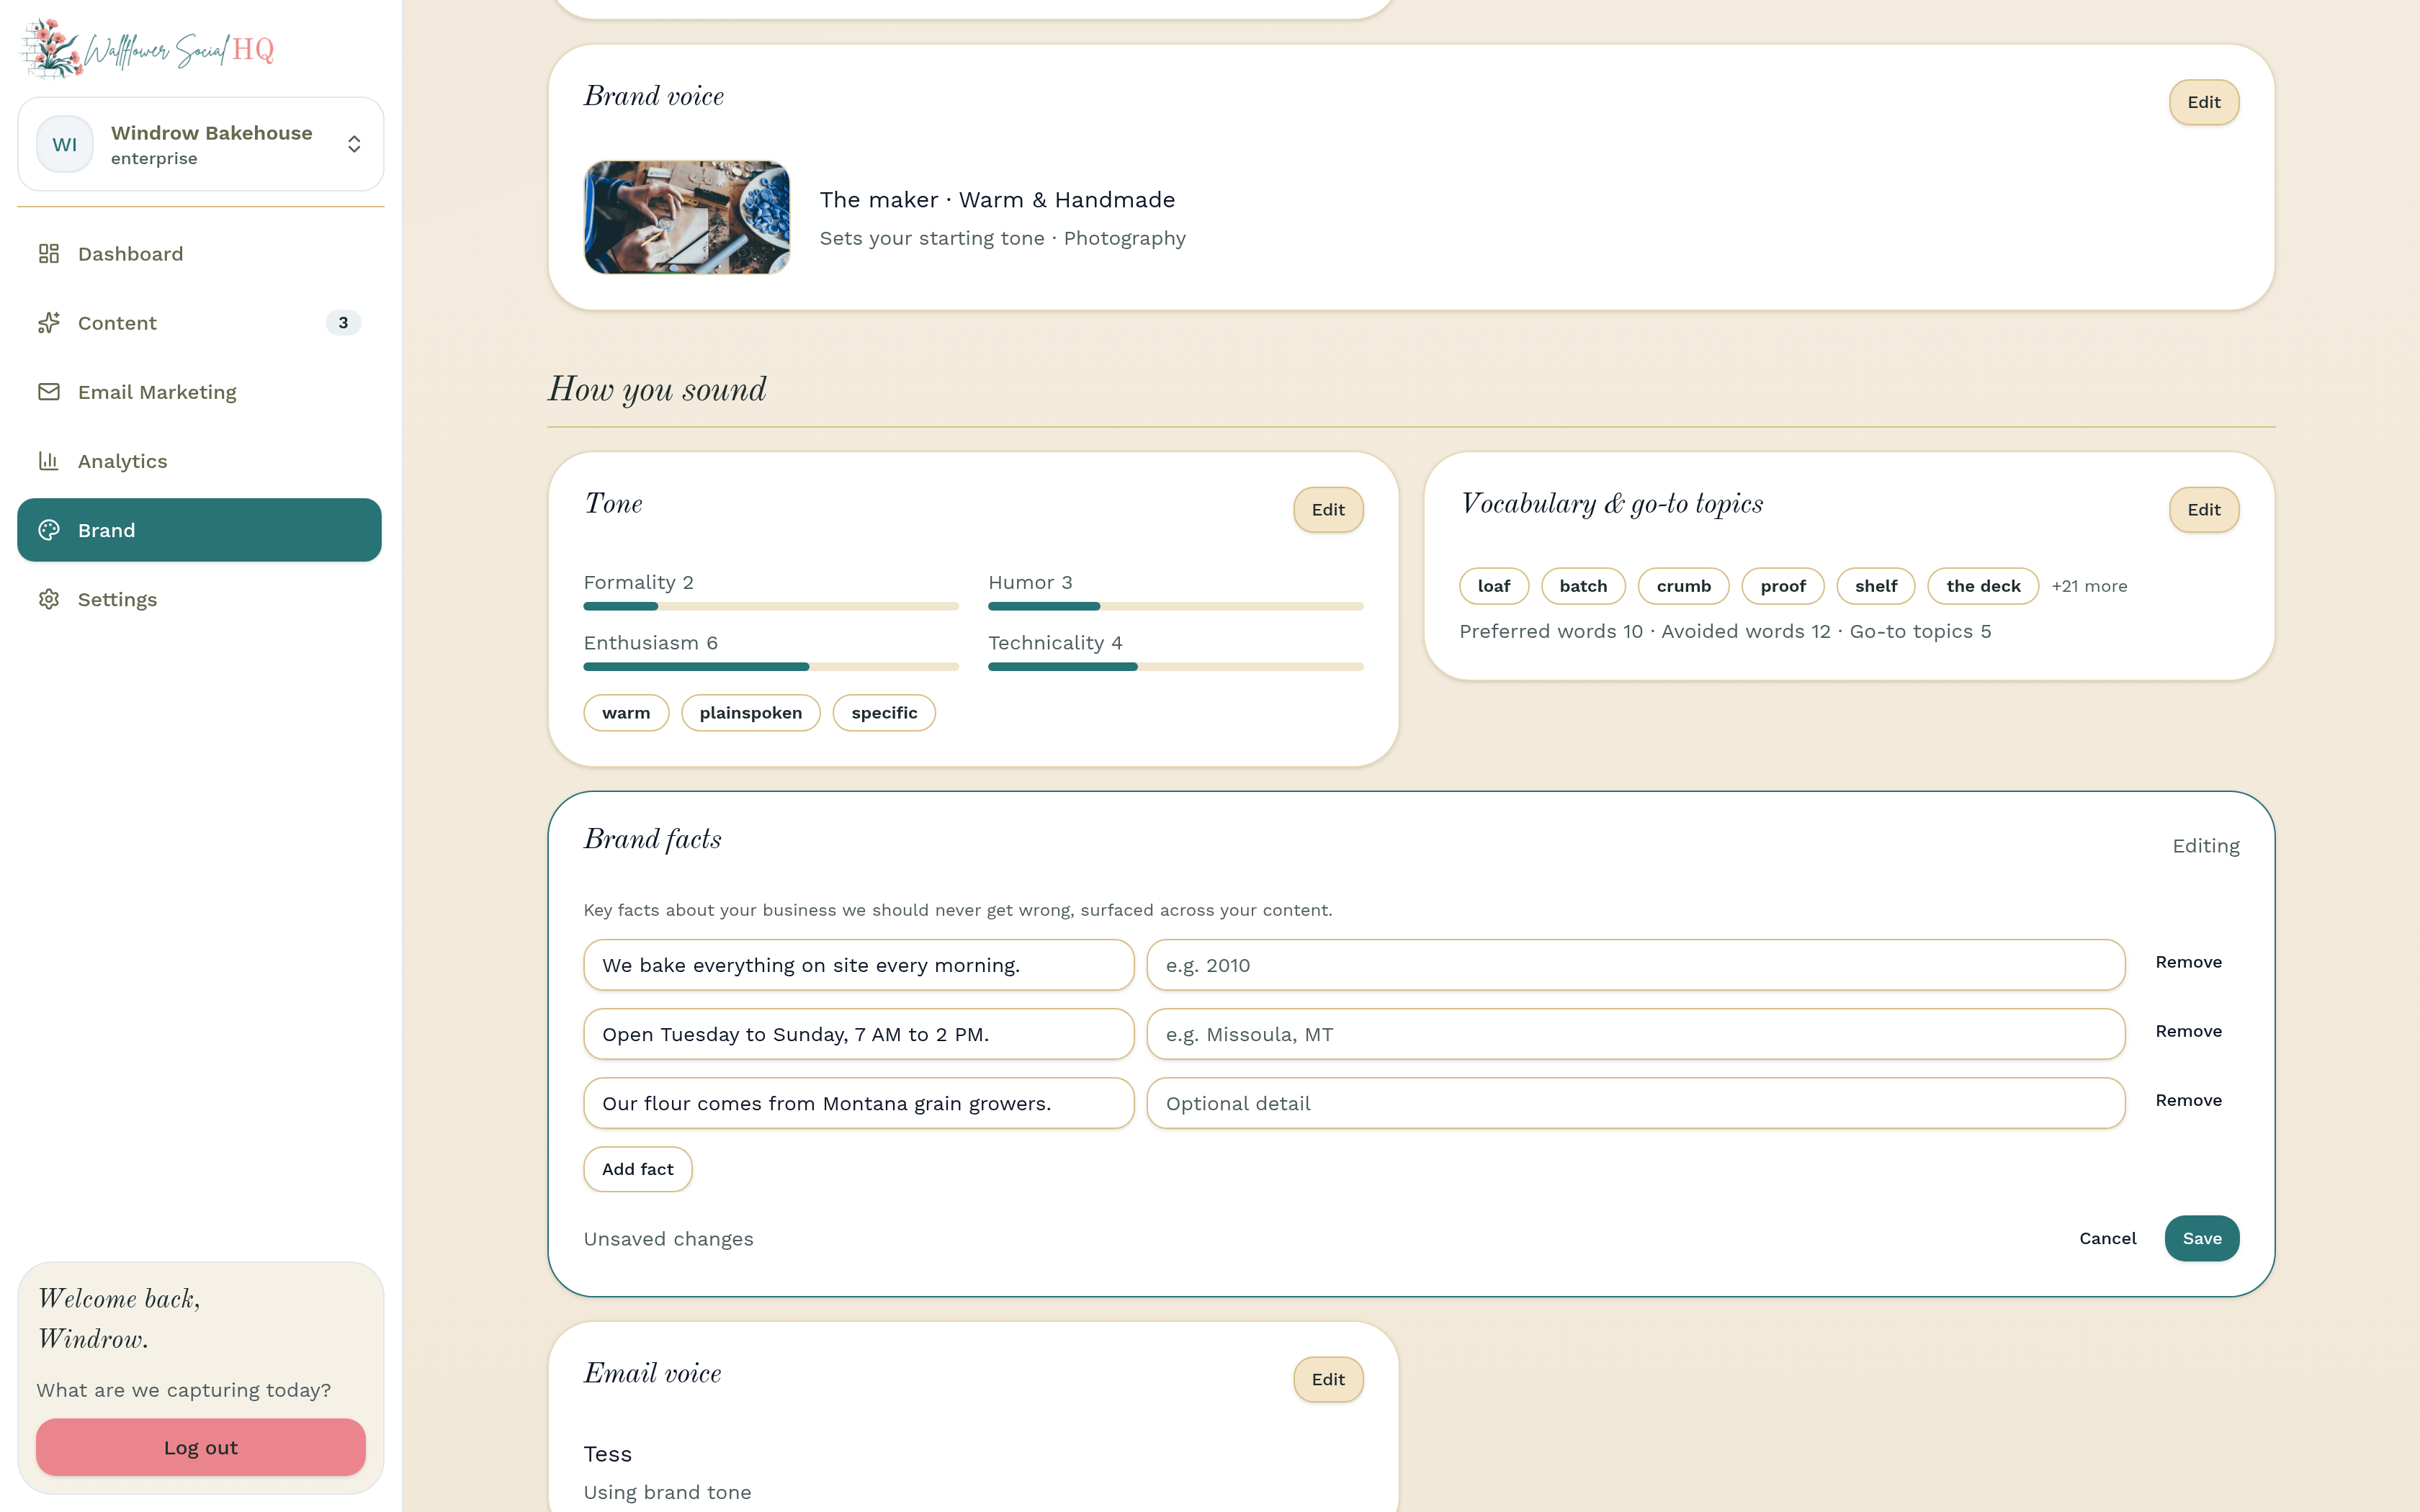Click the Humor level bar
Viewport: 2420px width, 1512px height.
click(x=1175, y=606)
